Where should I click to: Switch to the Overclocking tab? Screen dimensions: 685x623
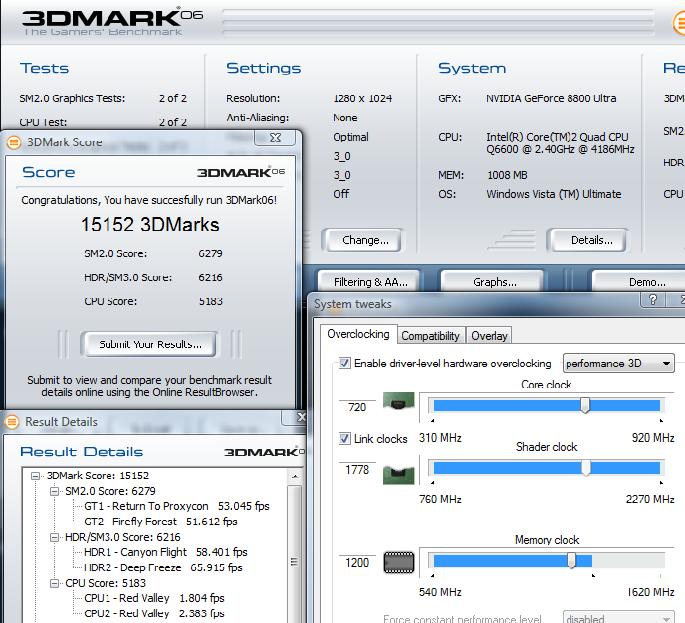pyautogui.click(x=358, y=334)
